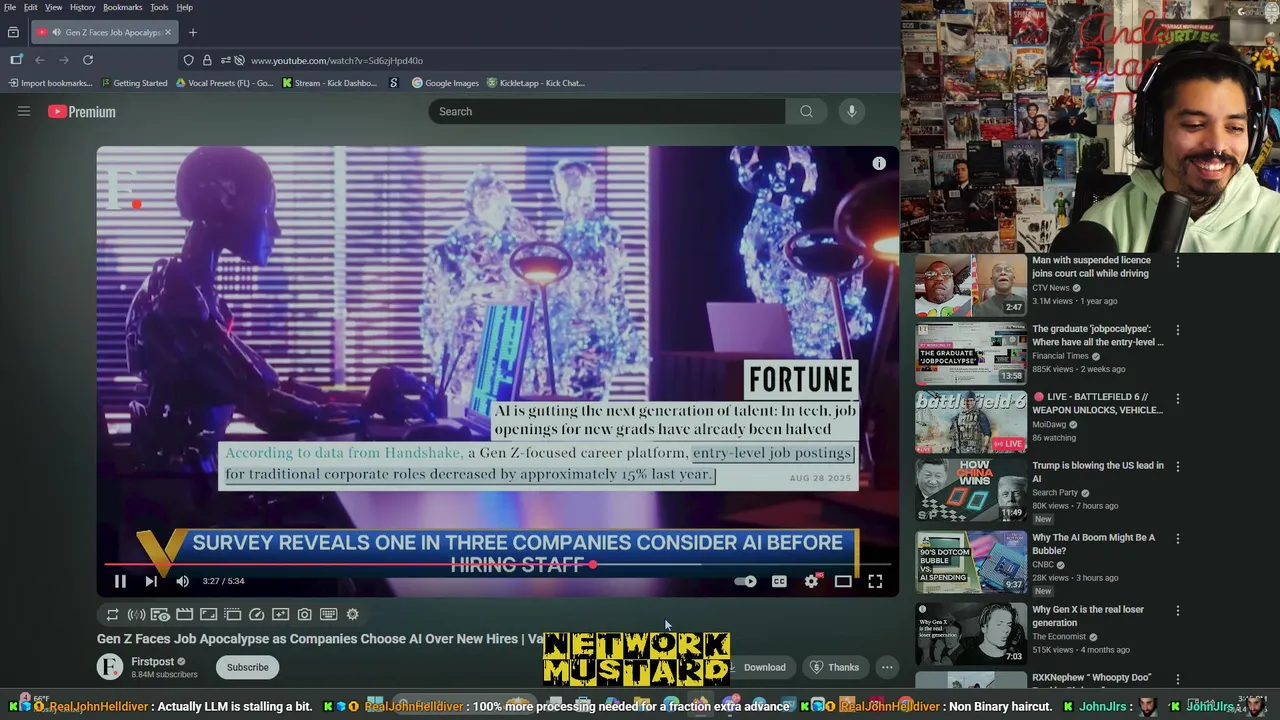This screenshot has height=720, width=1280.
Task: Pause the playing video
Action: (x=120, y=581)
